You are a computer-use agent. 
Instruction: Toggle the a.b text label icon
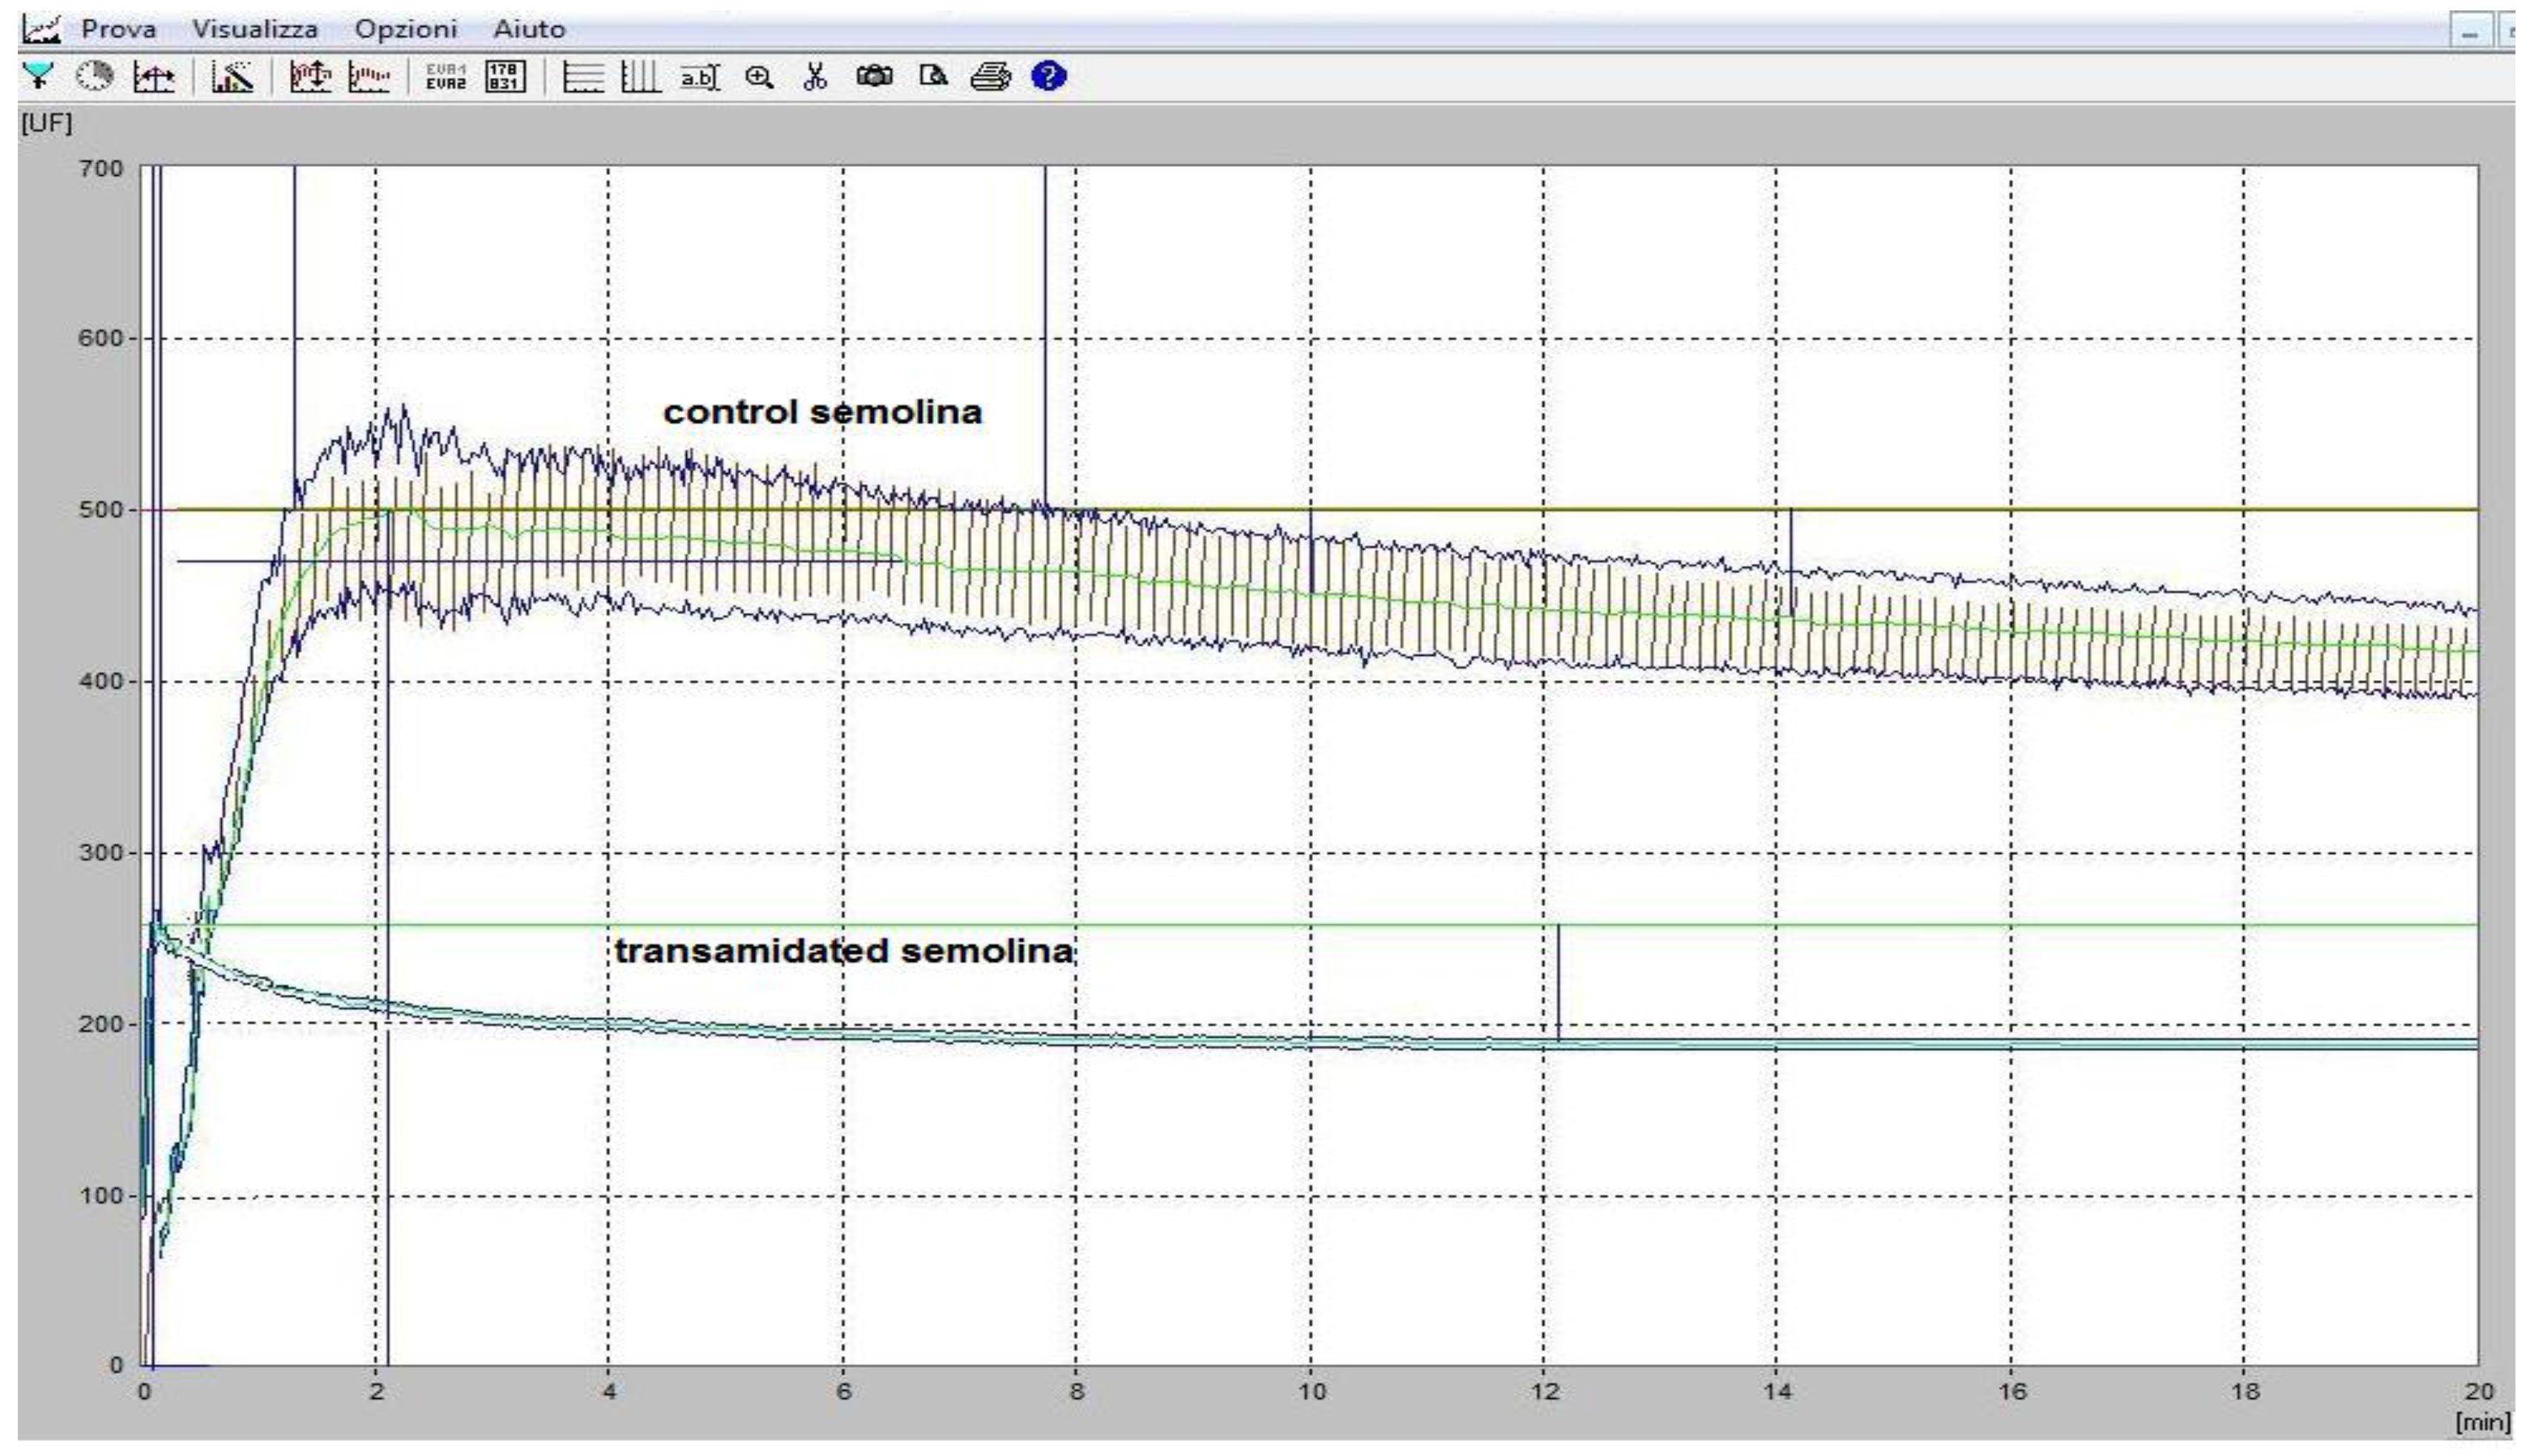point(699,76)
